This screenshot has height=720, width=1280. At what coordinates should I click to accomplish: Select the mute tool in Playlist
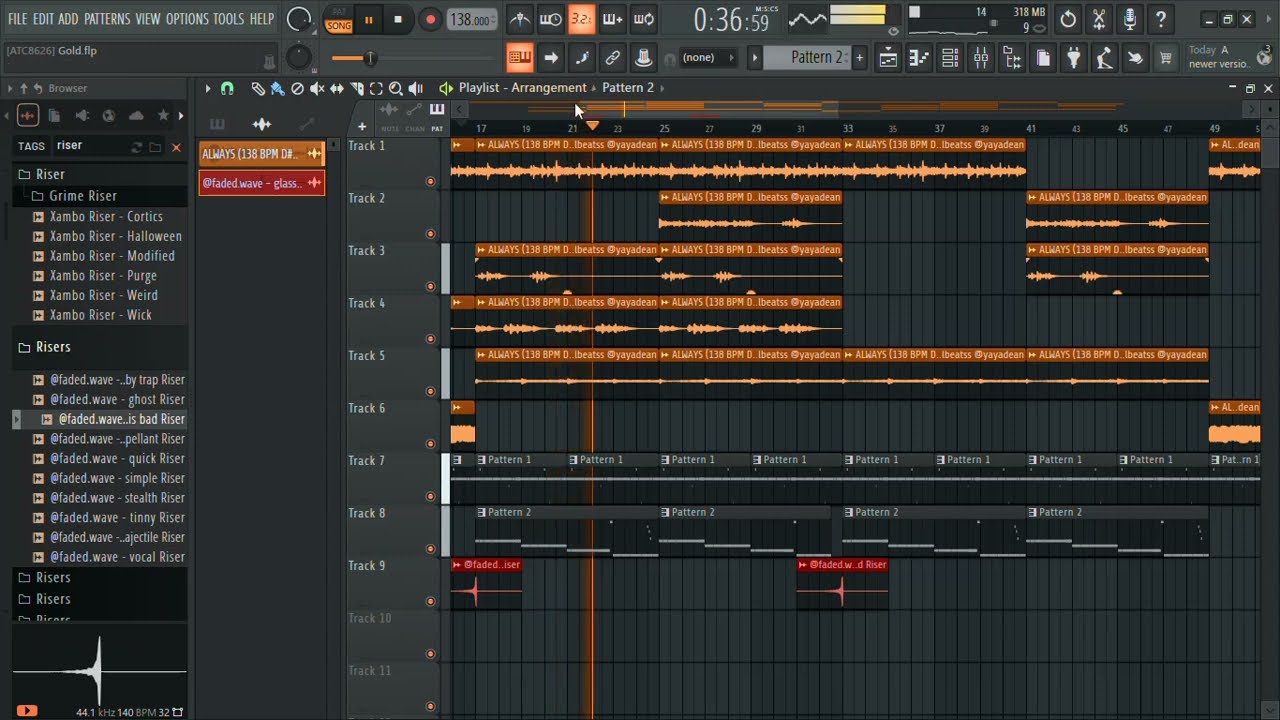pyautogui.click(x=317, y=88)
